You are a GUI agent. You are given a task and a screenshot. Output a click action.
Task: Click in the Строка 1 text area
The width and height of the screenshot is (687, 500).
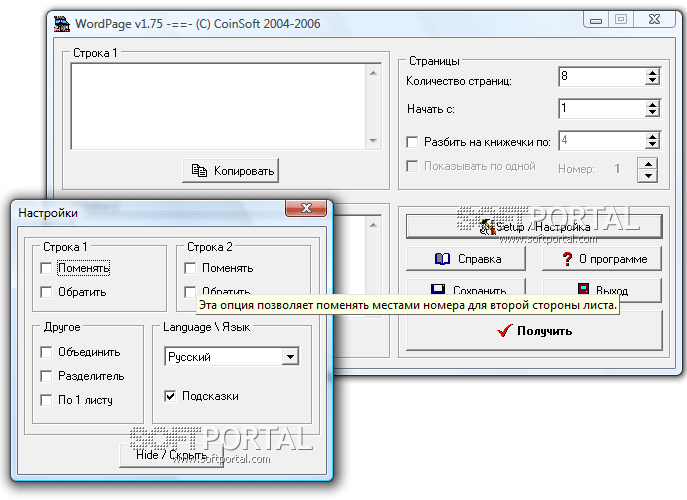pos(218,106)
